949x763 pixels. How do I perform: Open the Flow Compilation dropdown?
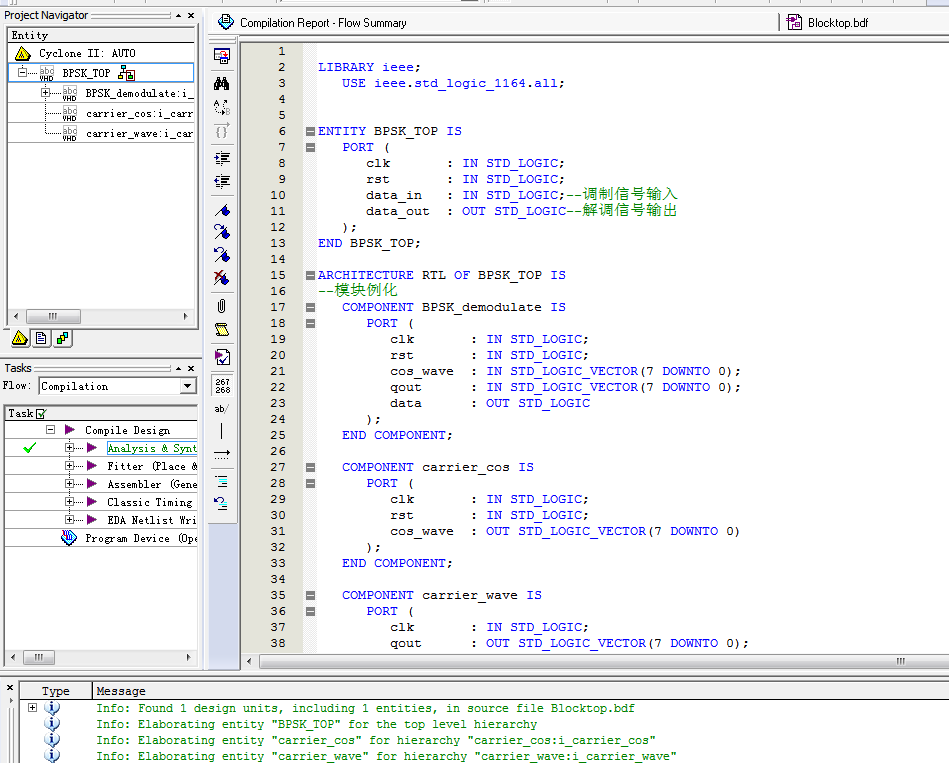(x=188, y=386)
